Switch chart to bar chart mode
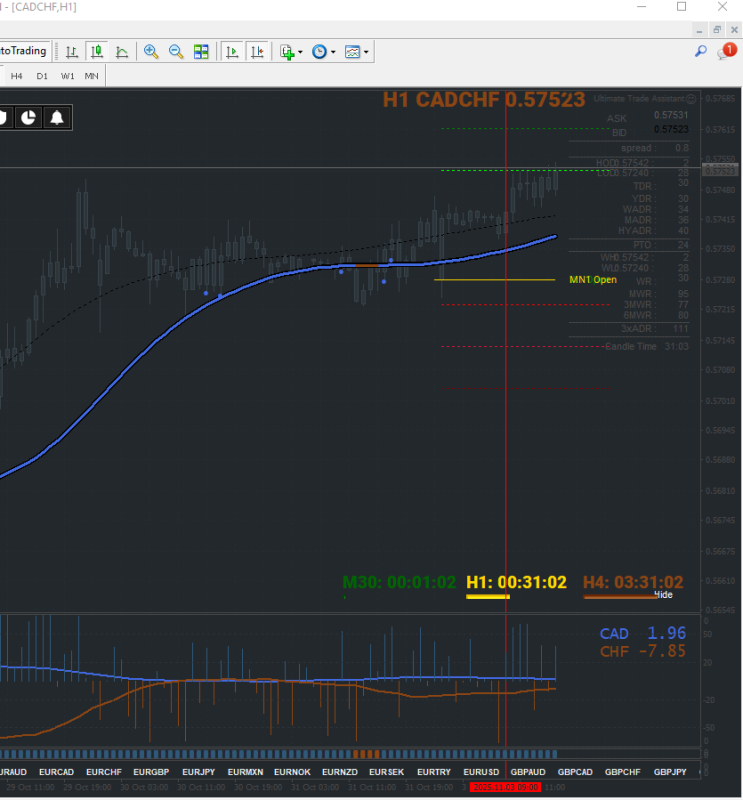Image resolution: width=743 pixels, height=800 pixels. click(72, 52)
